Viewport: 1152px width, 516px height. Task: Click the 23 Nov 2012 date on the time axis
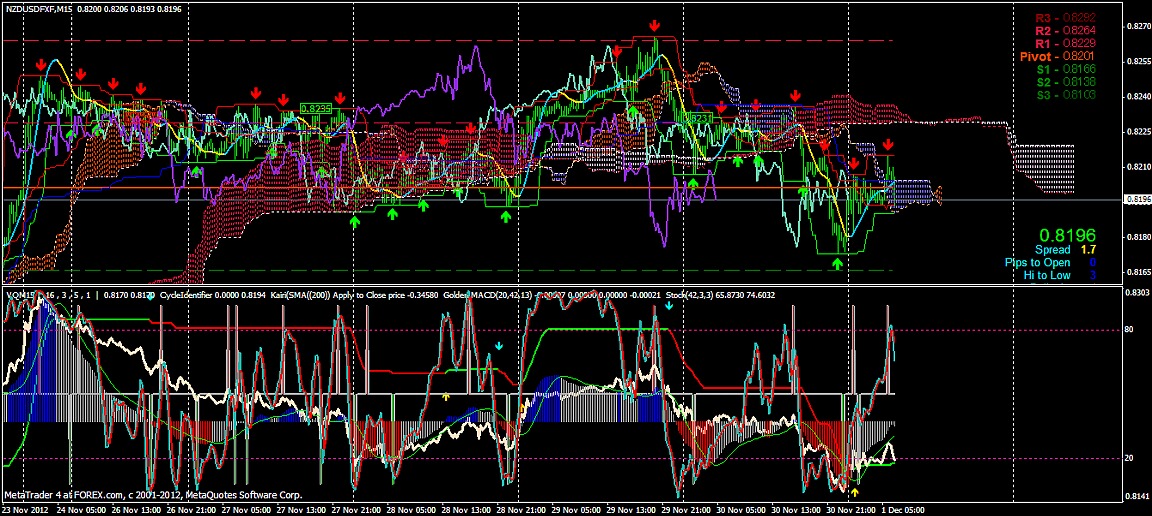pos(24,508)
